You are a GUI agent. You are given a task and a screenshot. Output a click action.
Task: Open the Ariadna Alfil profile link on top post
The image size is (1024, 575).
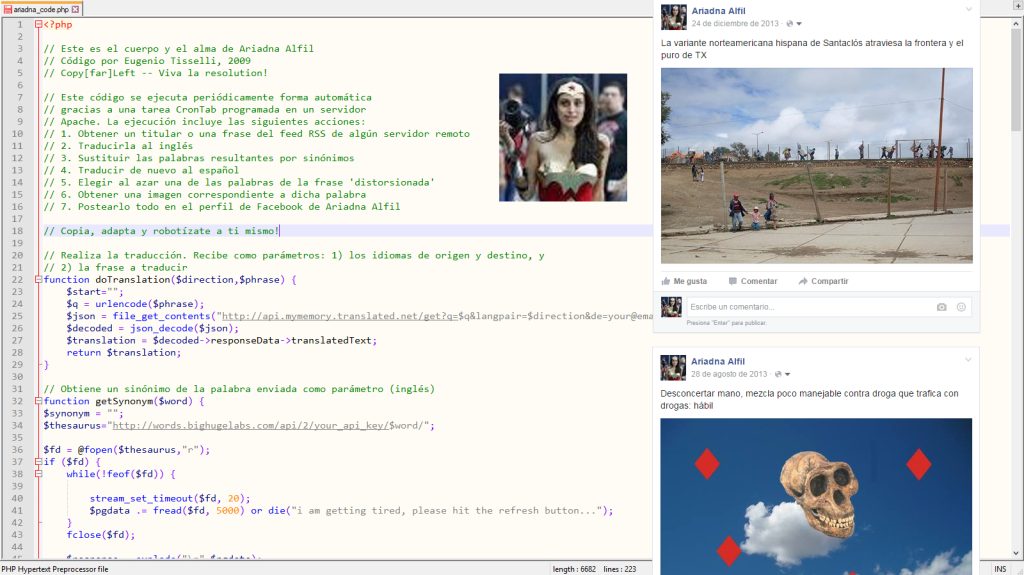[718, 10]
